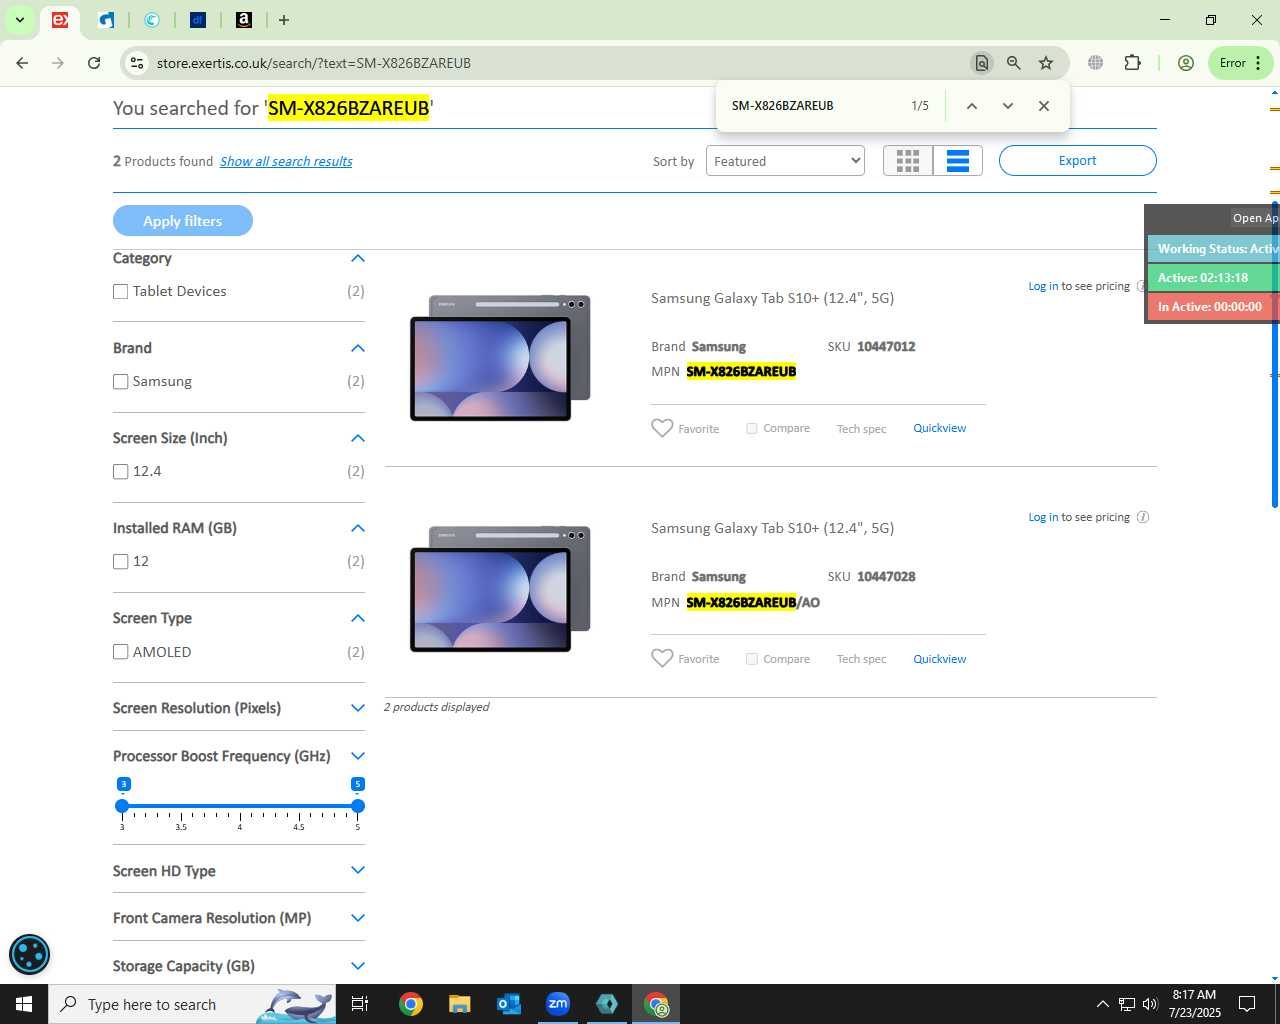Open File Explorer from taskbar
This screenshot has width=1280, height=1024.
459,1004
